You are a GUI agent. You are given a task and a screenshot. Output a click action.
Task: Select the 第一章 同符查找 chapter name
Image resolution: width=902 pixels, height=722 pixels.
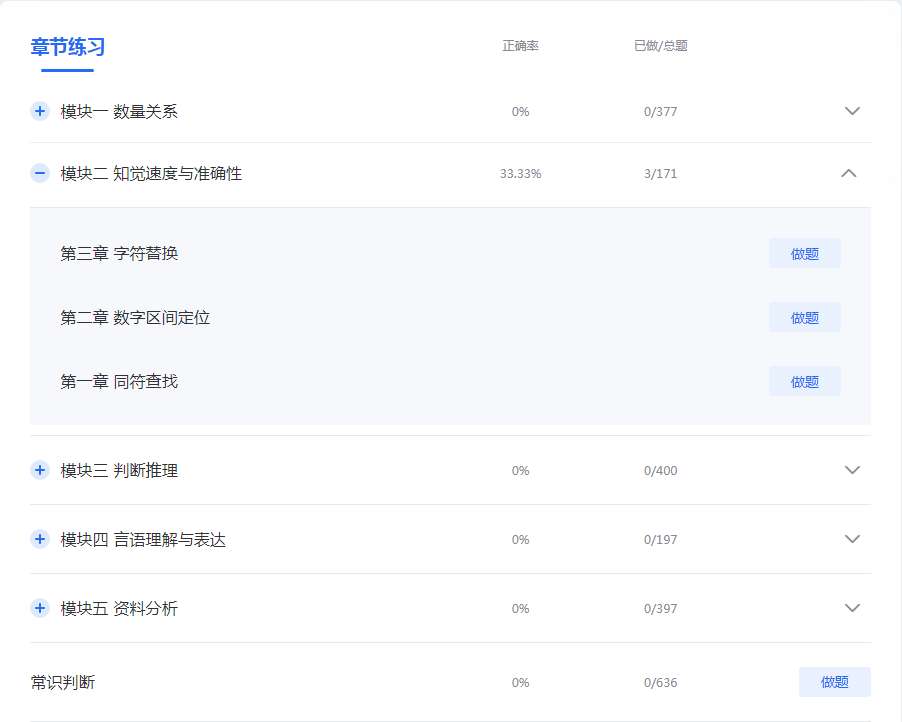click(119, 382)
